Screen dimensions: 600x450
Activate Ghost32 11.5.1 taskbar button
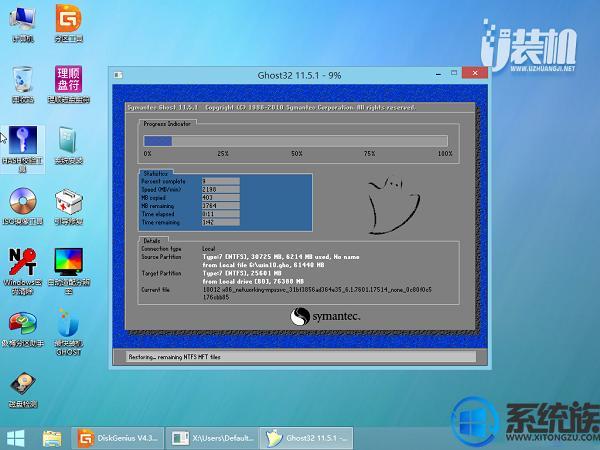point(307,439)
